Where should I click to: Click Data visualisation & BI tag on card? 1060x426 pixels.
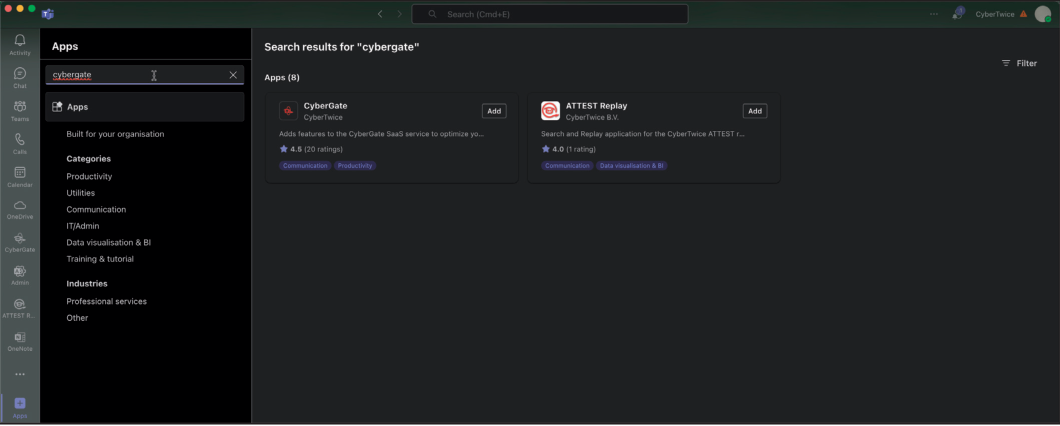632,166
